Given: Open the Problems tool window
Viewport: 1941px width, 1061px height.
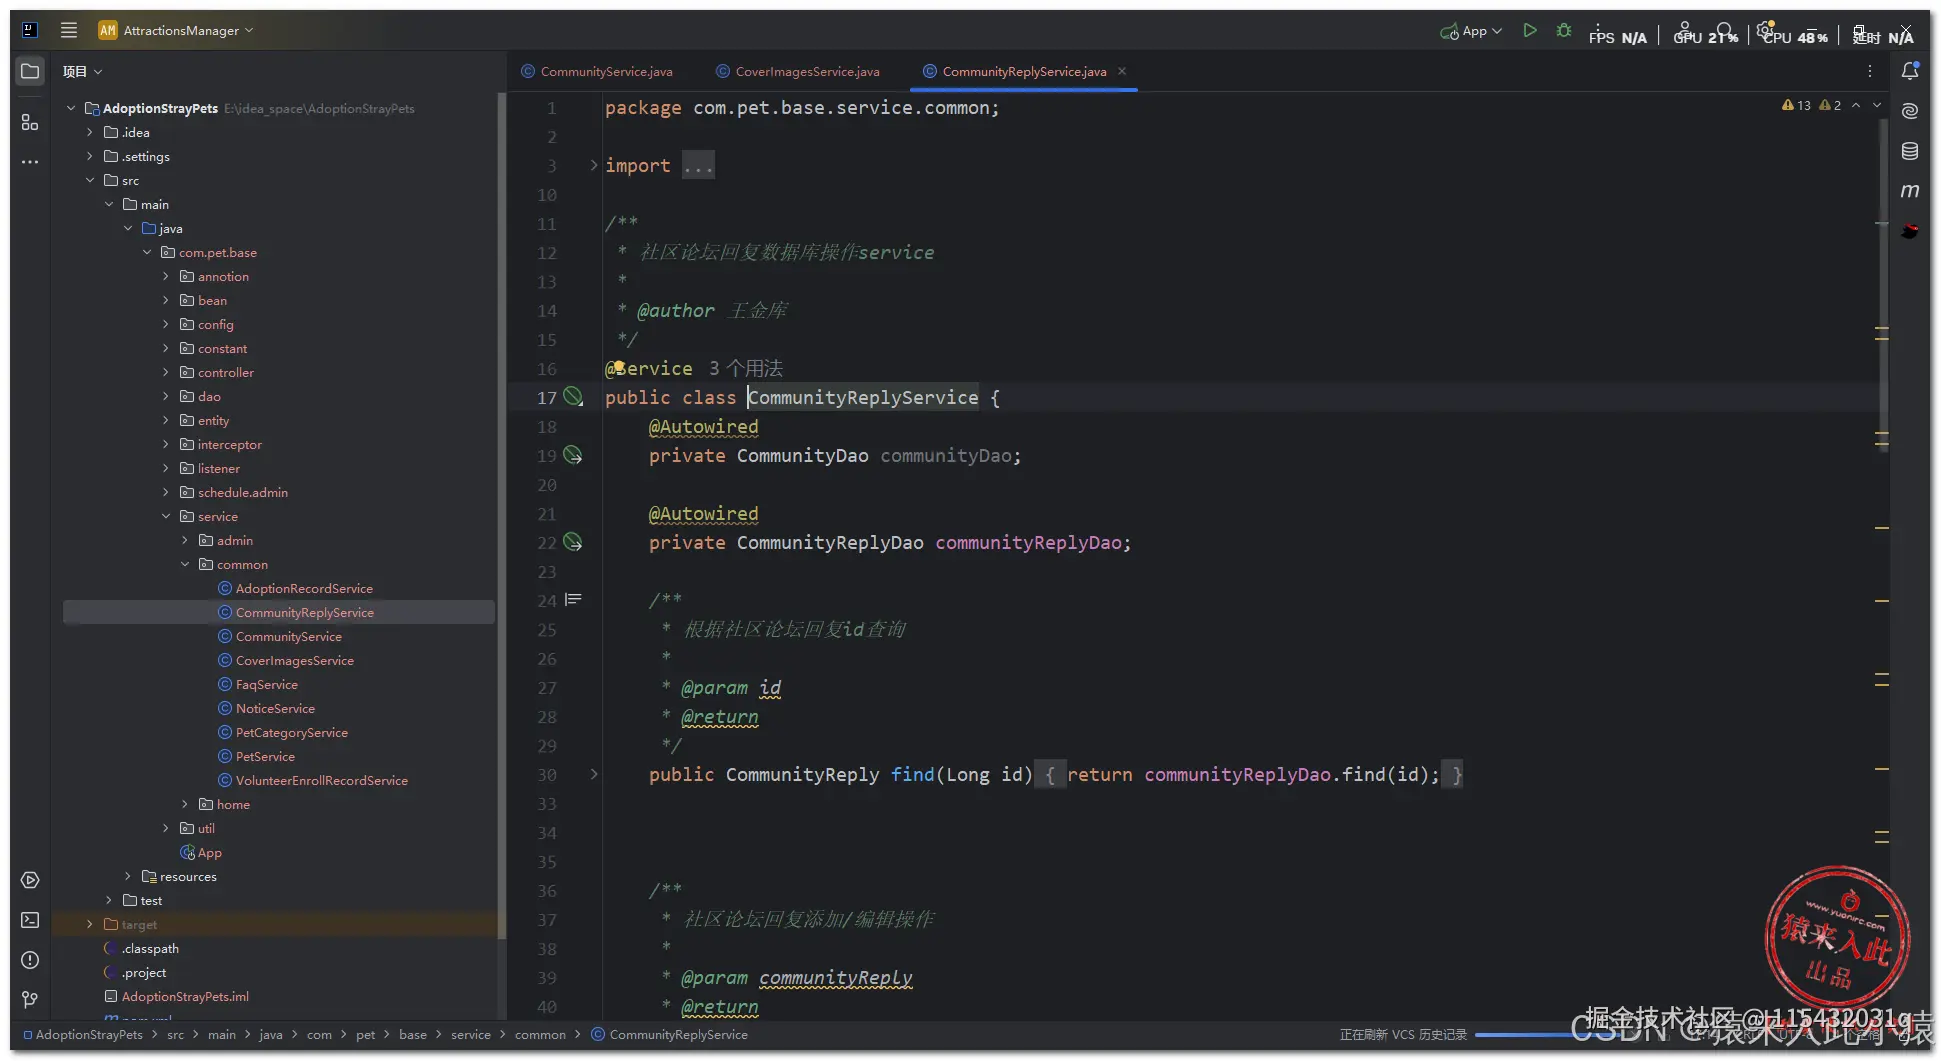Looking at the screenshot, I should click(30, 960).
